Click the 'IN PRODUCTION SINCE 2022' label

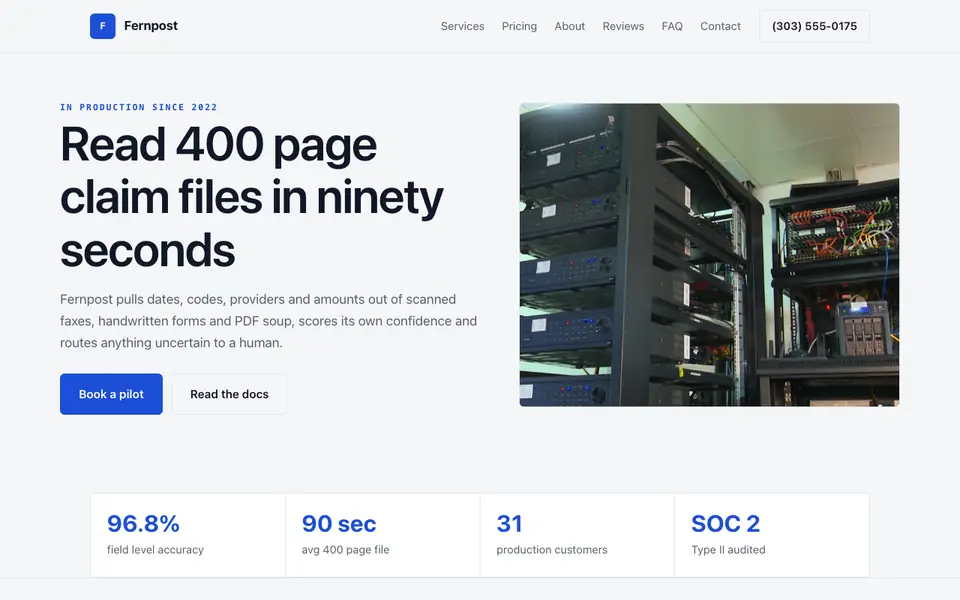[138, 107]
